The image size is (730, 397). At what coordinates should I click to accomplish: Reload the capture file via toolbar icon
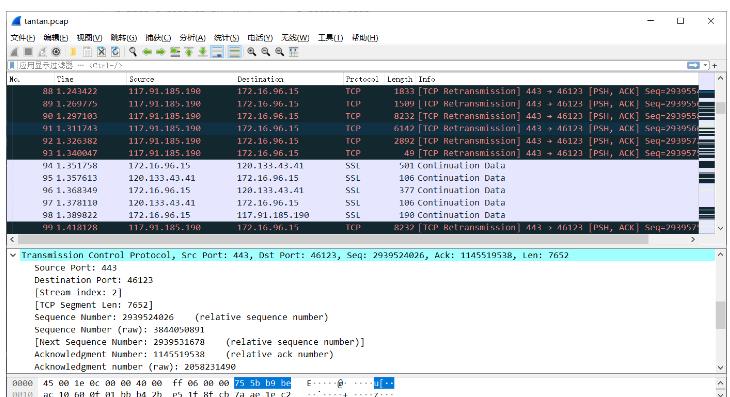[115, 52]
